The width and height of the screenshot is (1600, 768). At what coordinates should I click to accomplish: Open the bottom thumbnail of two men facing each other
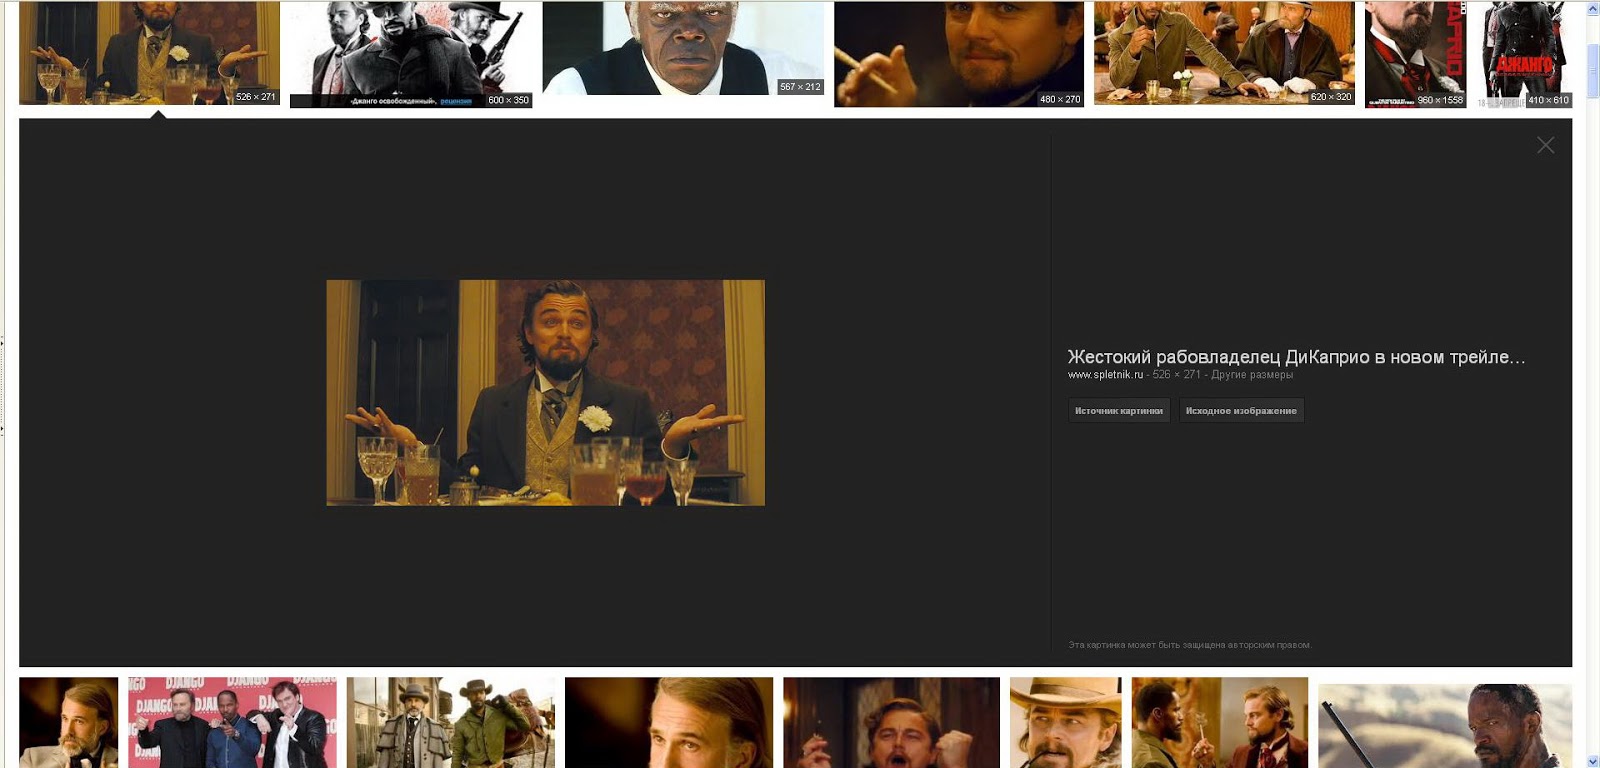tap(1219, 722)
